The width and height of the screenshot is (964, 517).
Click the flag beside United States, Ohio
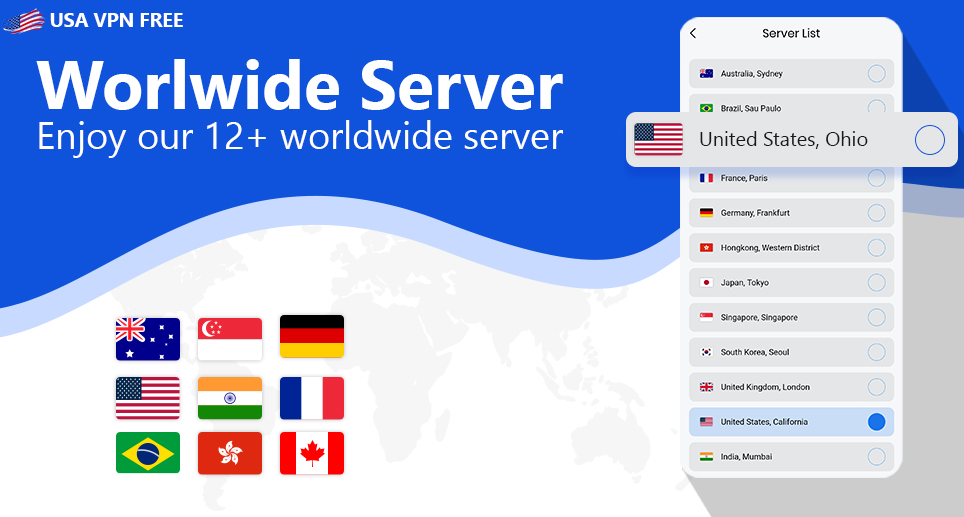[658, 140]
